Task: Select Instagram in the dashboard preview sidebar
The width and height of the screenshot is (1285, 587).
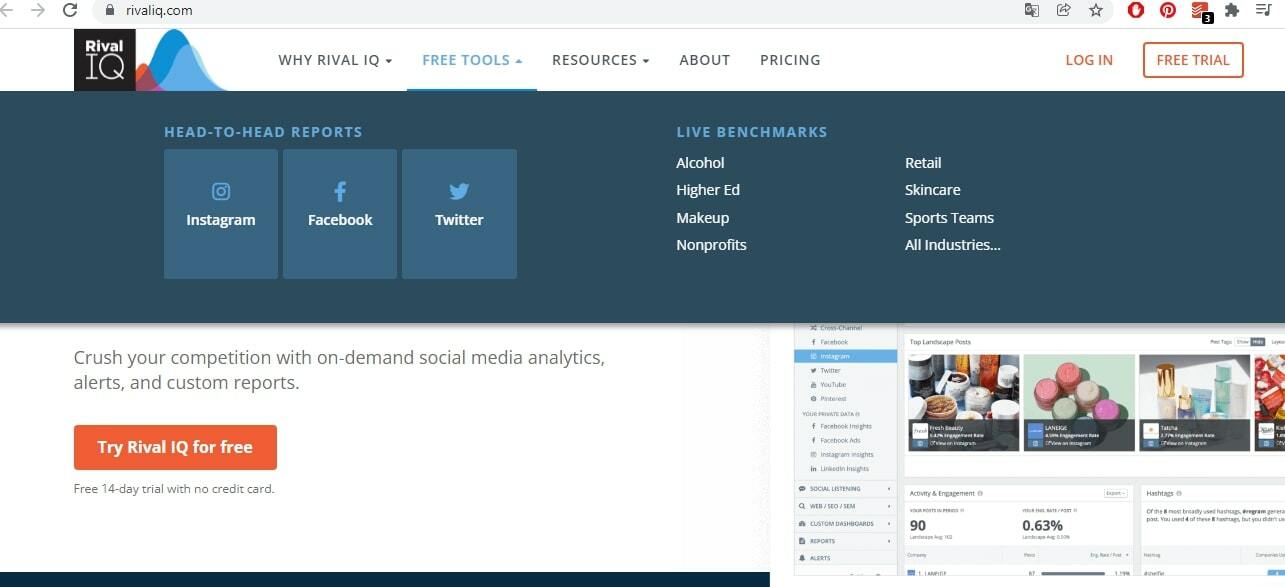Action: (x=846, y=356)
